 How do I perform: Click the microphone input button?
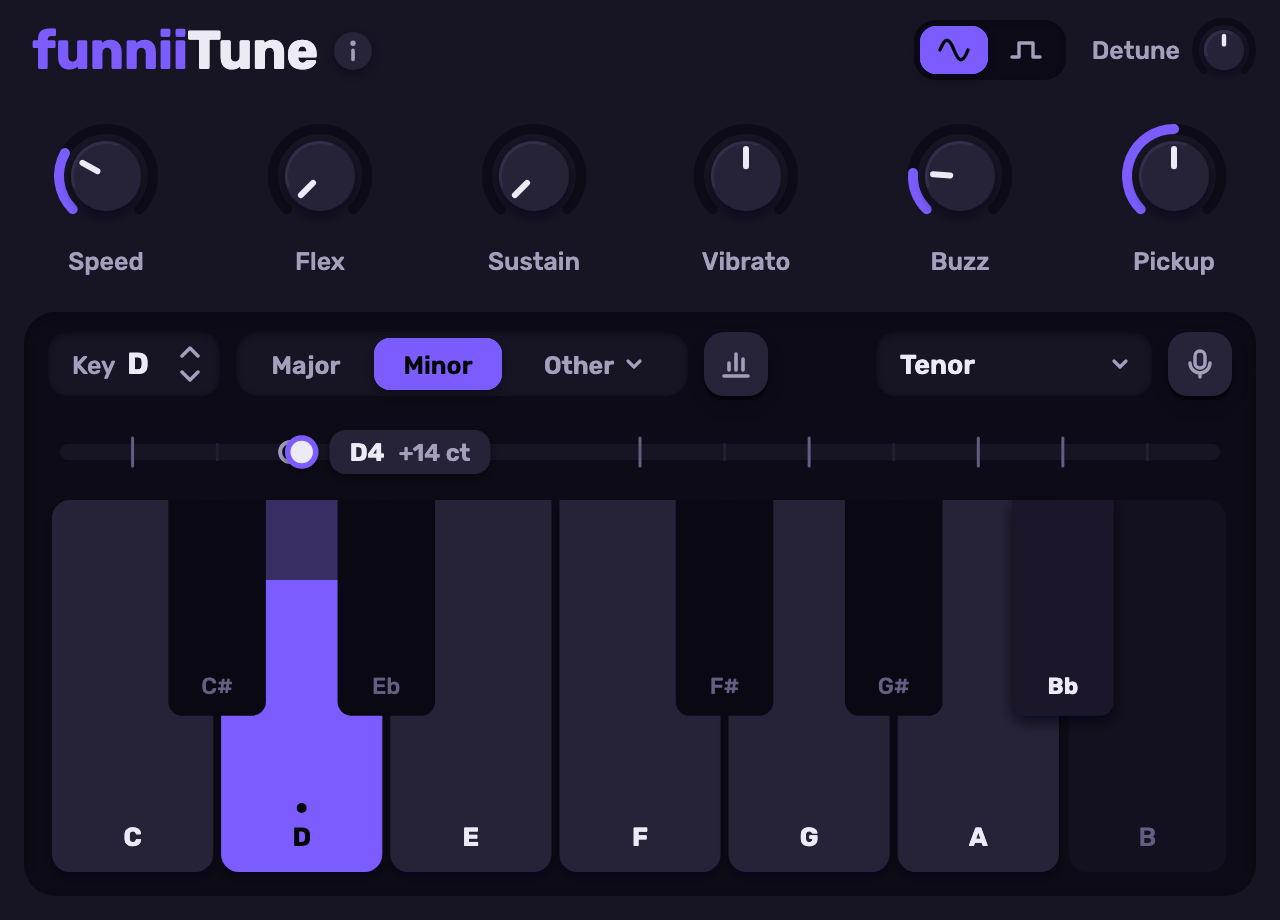click(x=1200, y=364)
